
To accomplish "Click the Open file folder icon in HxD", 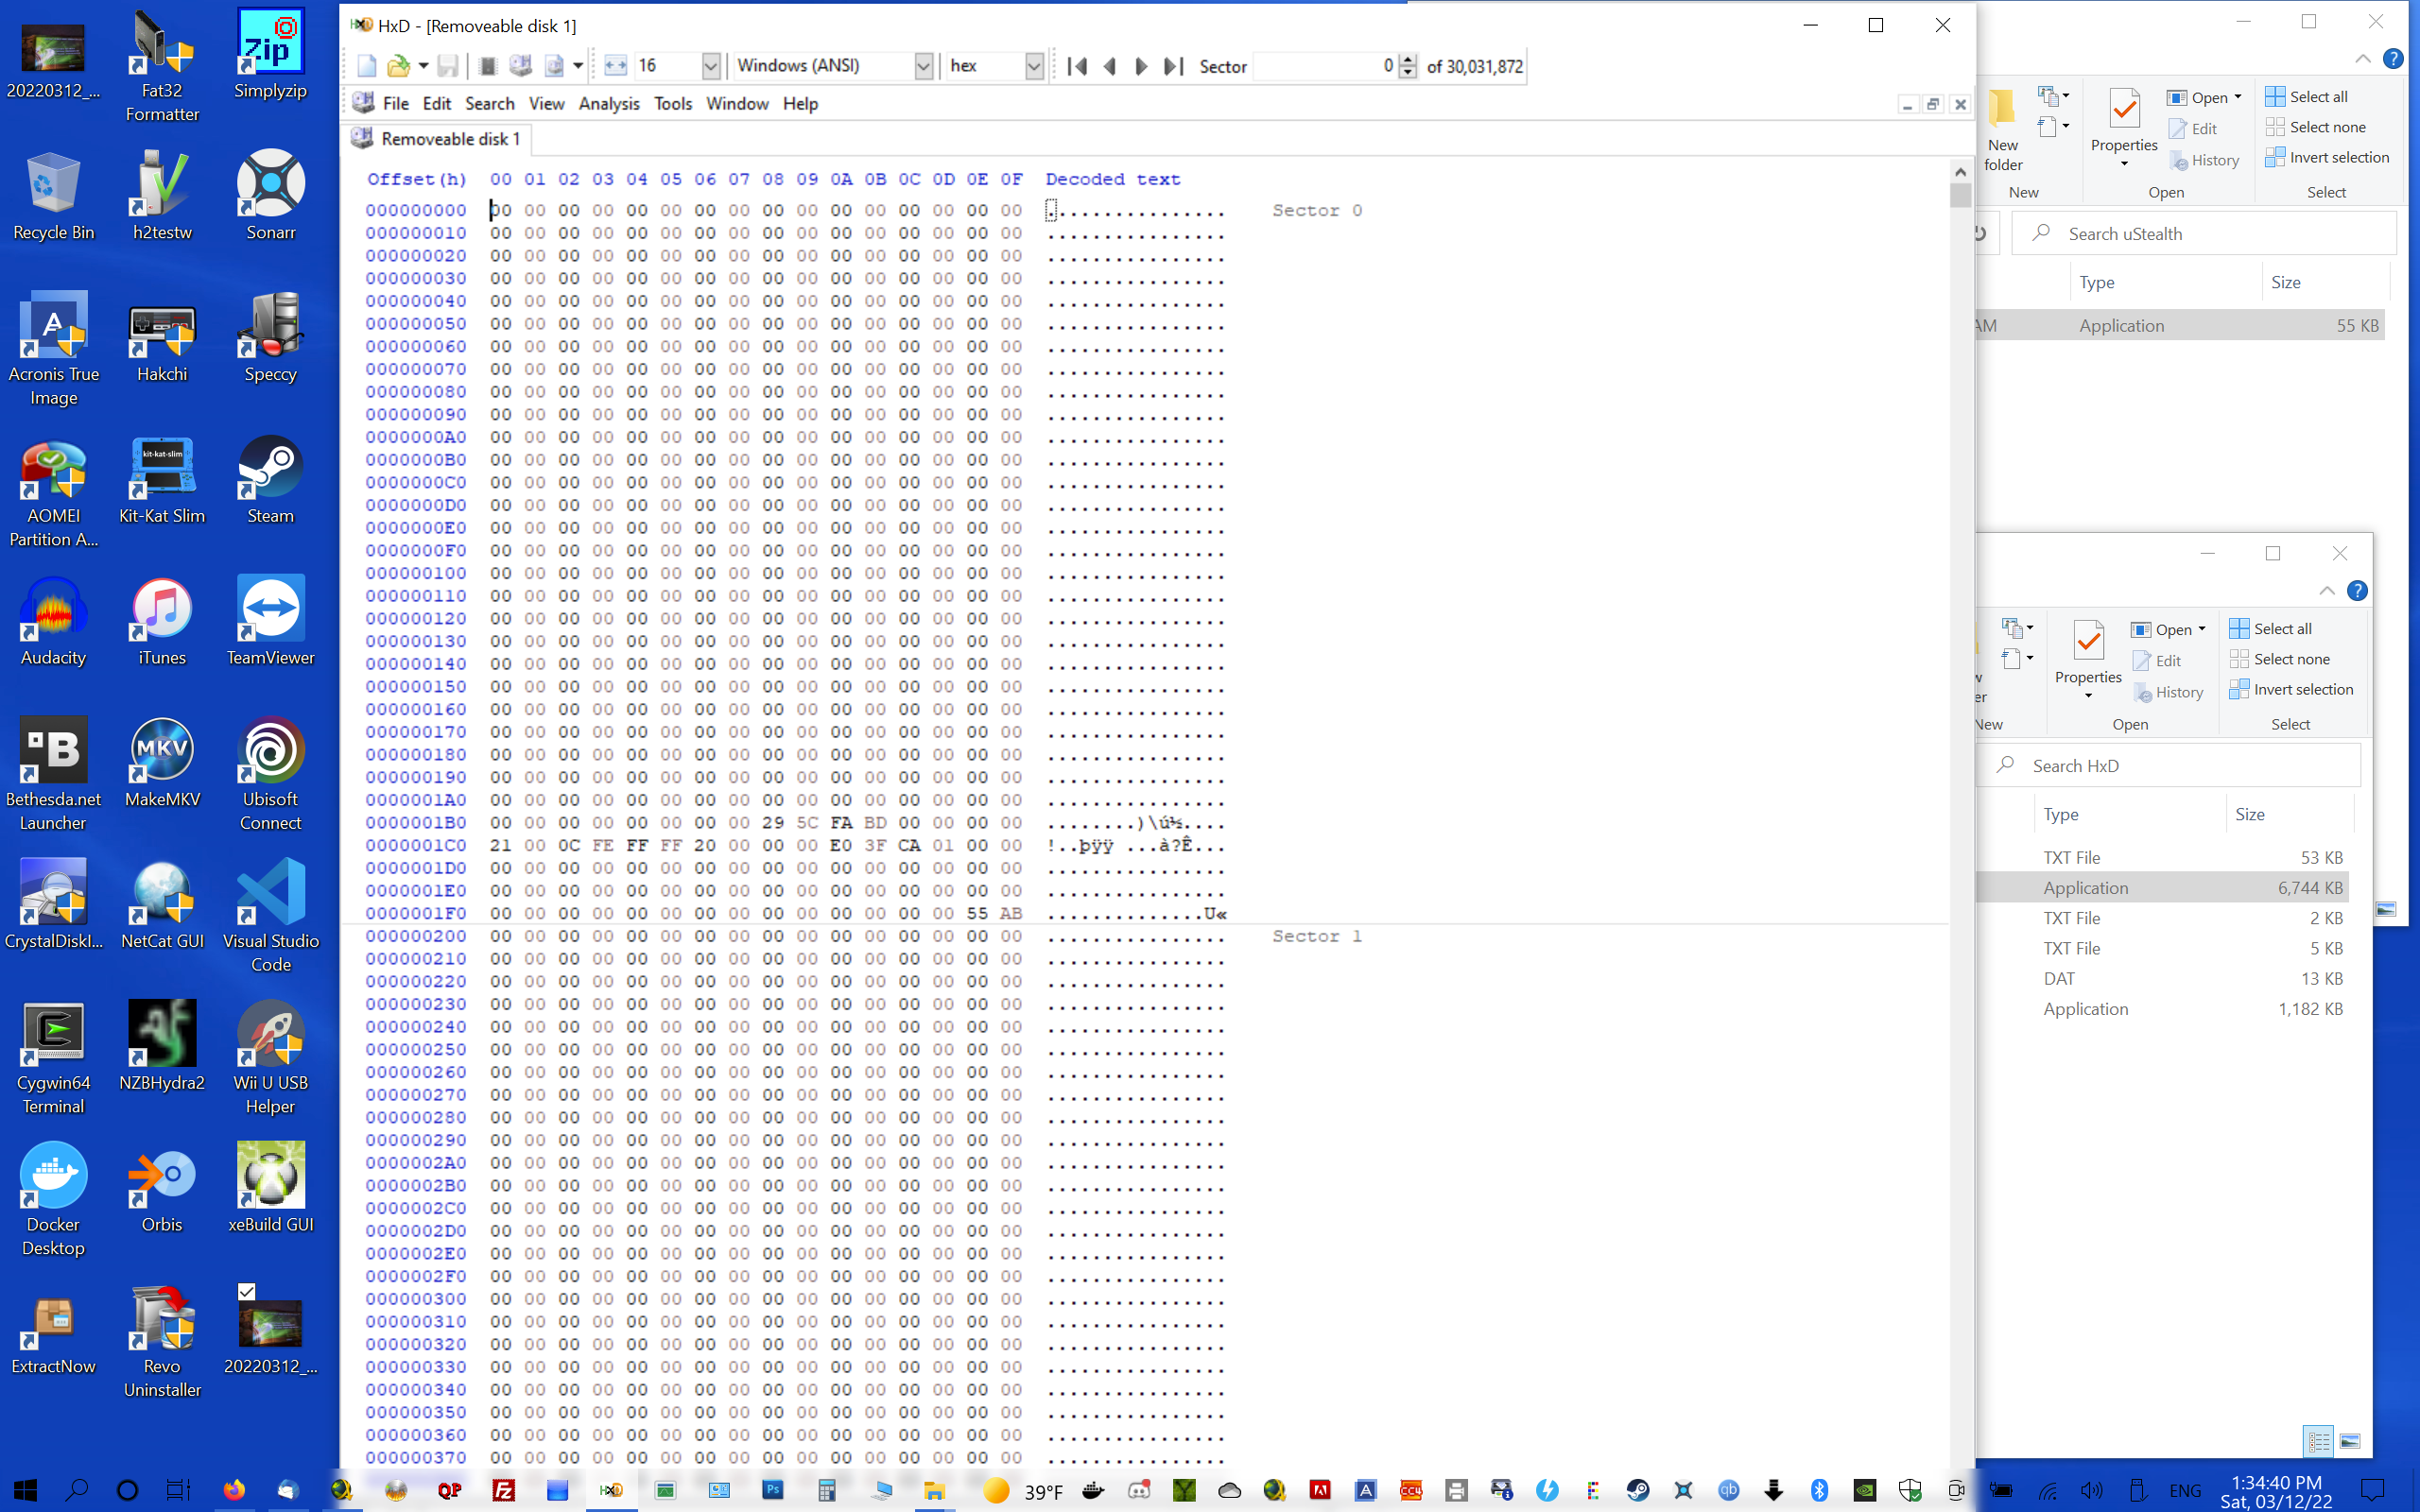I will tap(398, 66).
